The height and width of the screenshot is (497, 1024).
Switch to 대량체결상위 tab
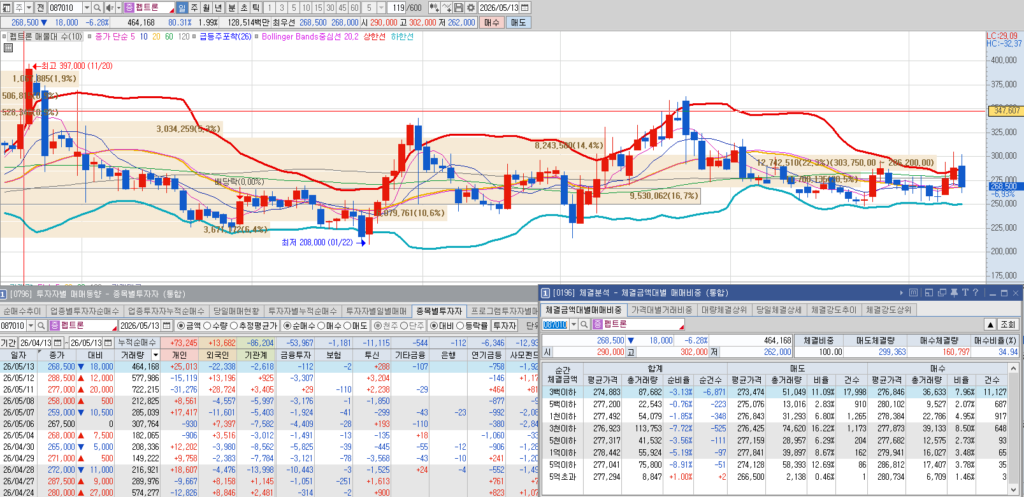(x=725, y=310)
